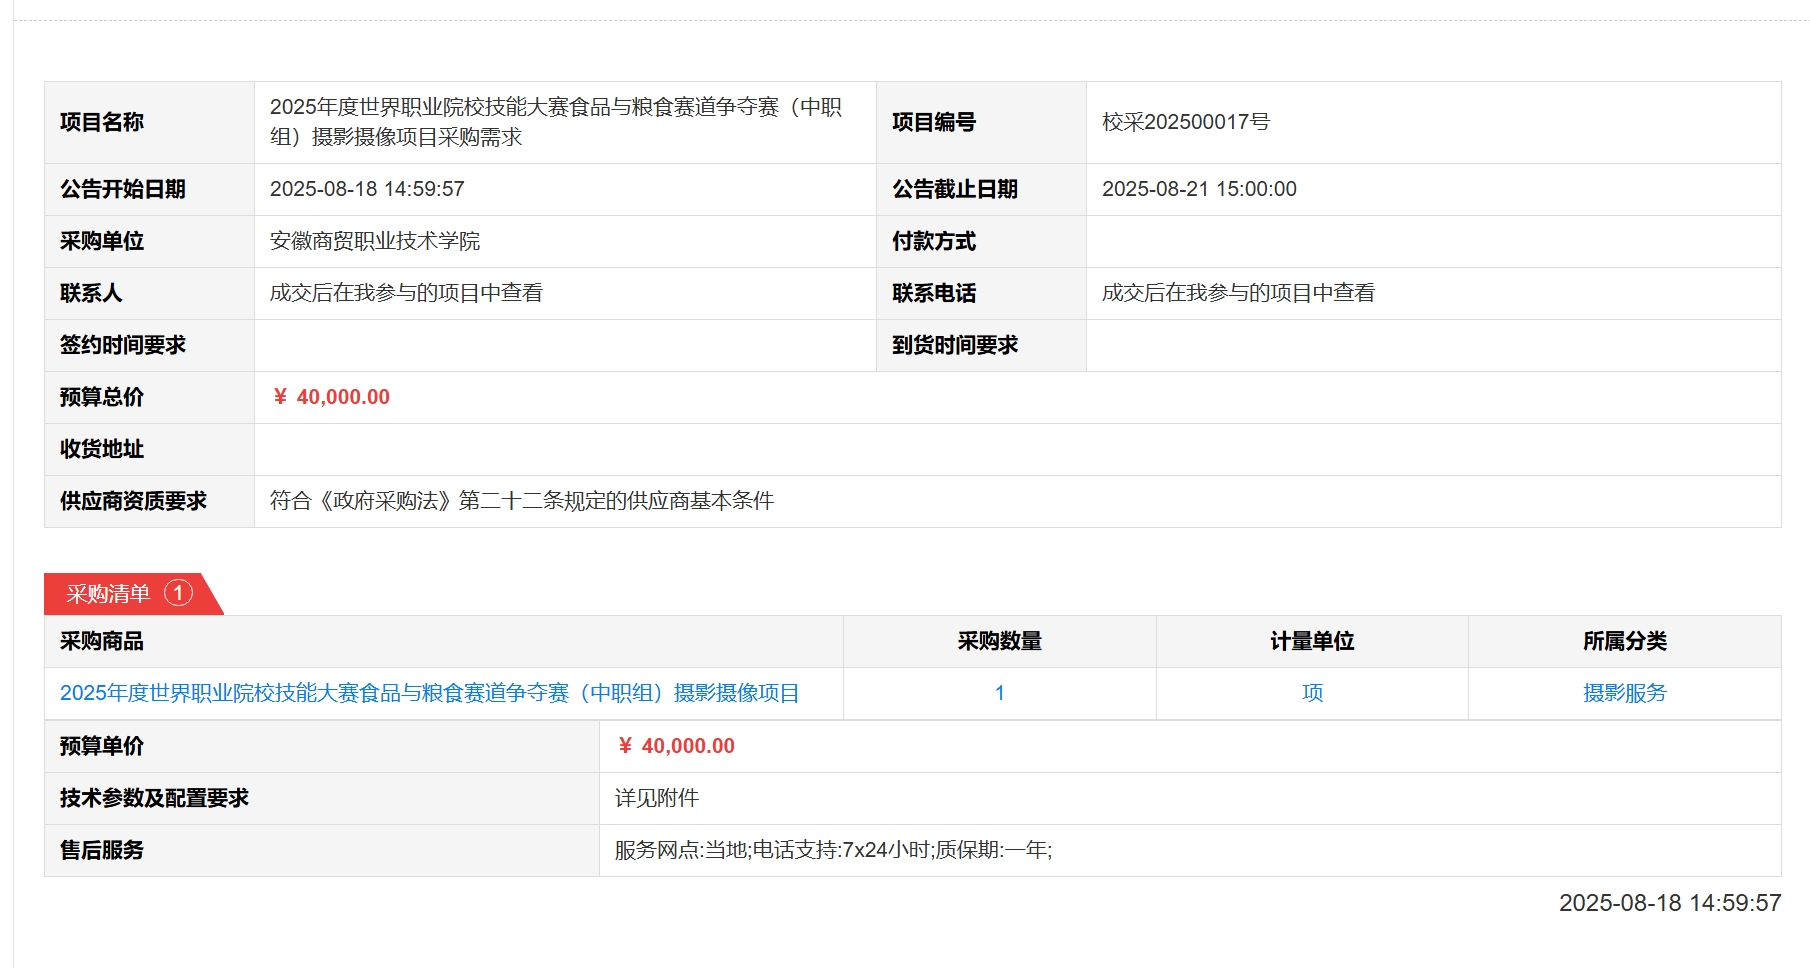Screen dimensions: 1810x968
Task: Click the timestamp below the table
Action: point(1669,903)
